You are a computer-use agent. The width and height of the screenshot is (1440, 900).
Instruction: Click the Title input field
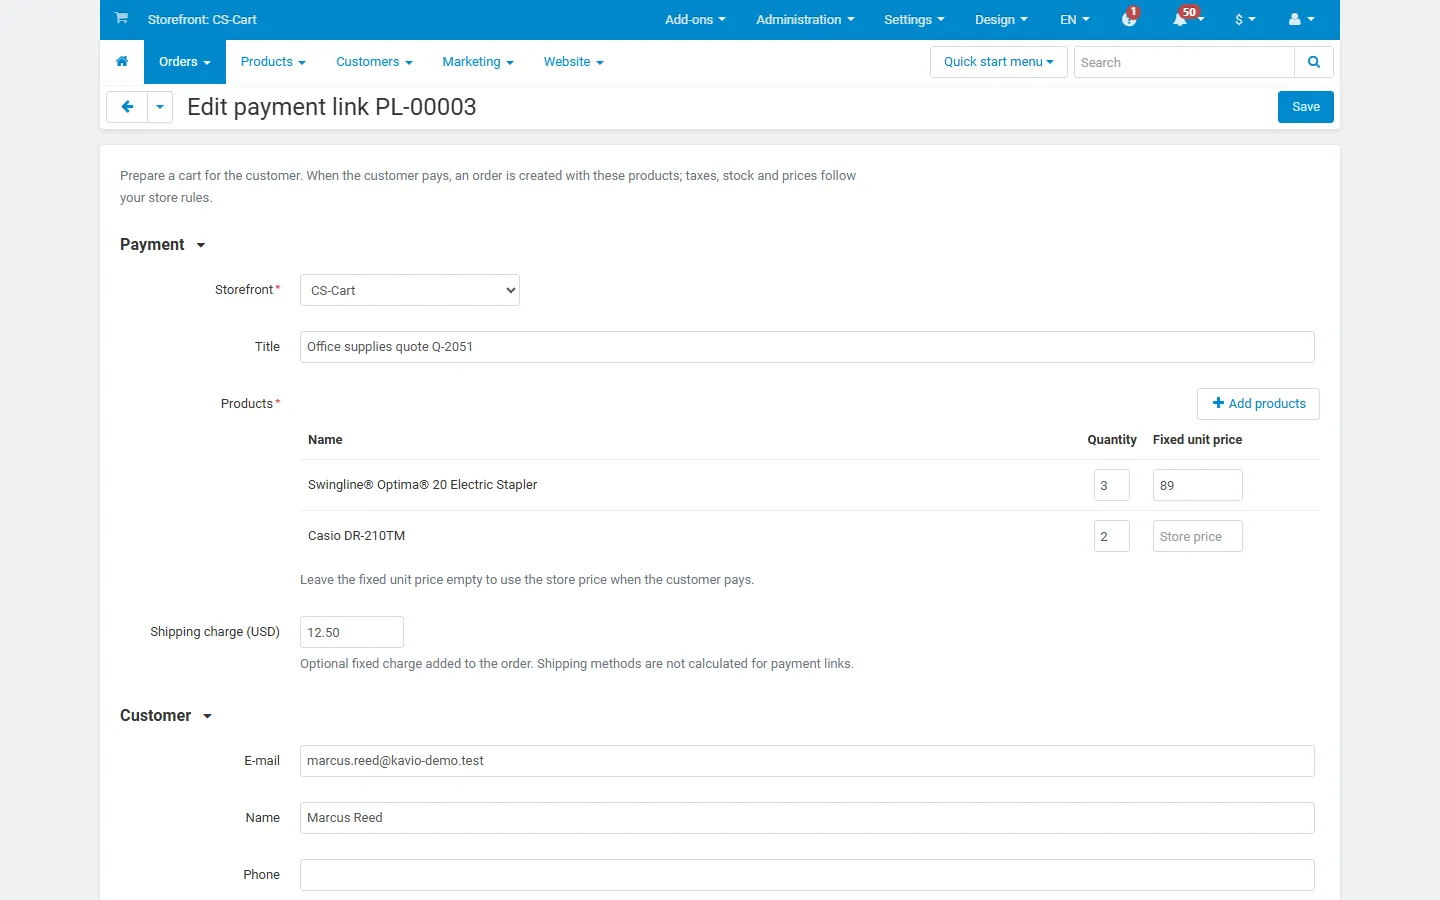coord(807,347)
